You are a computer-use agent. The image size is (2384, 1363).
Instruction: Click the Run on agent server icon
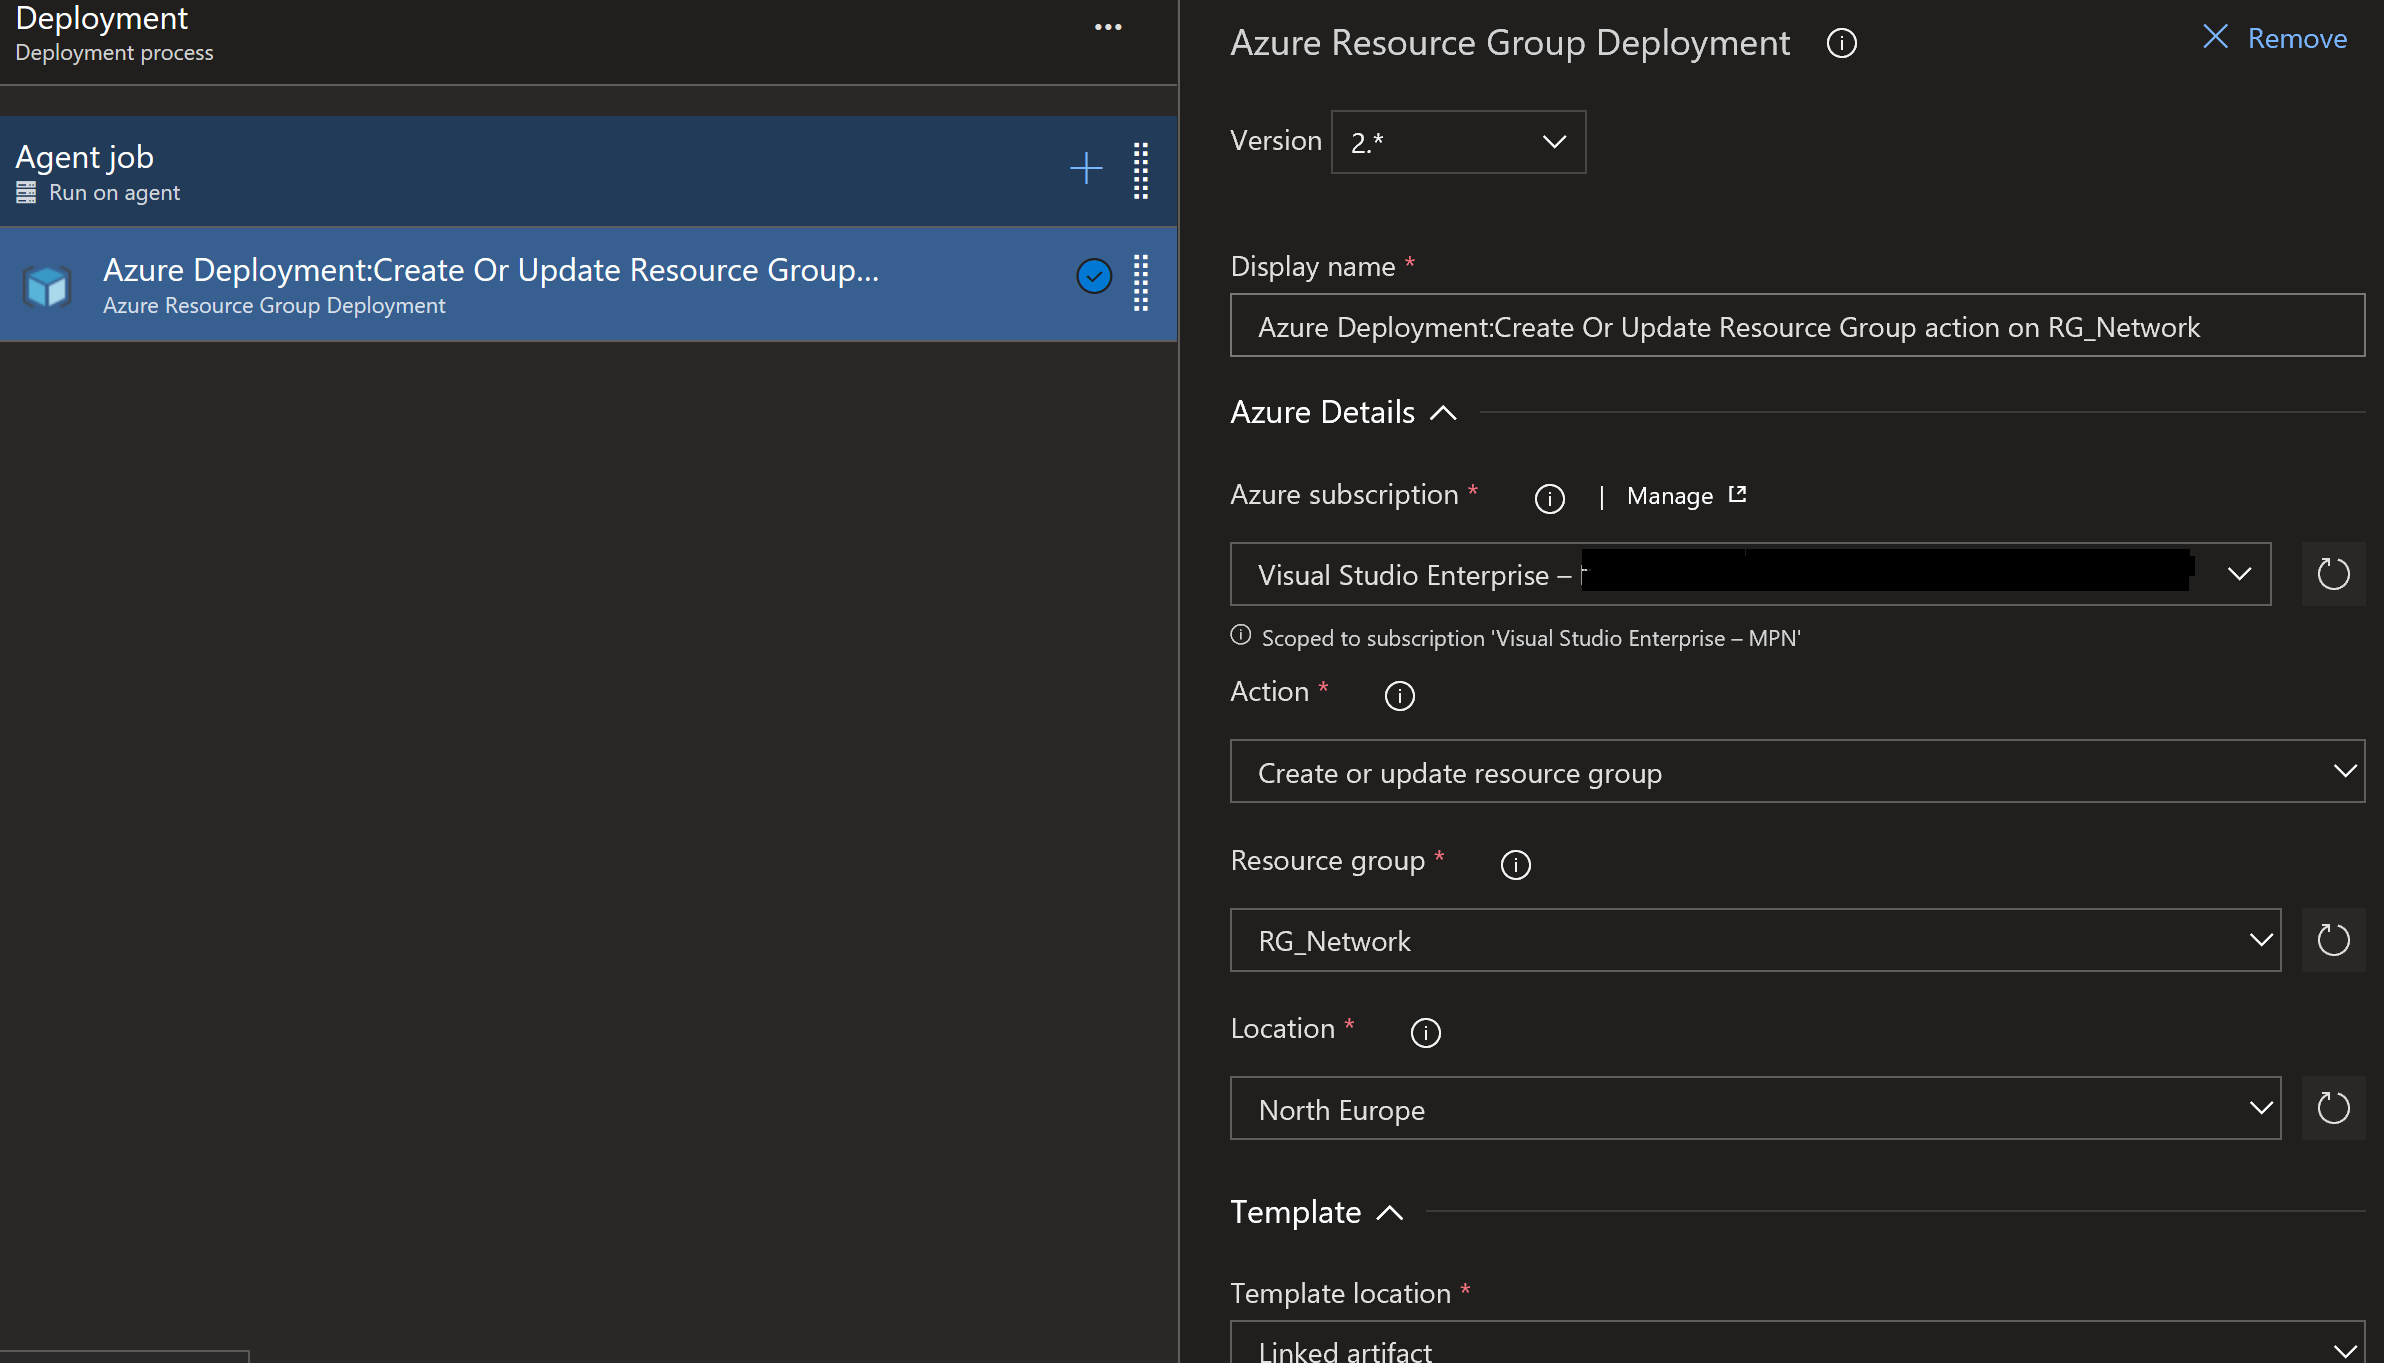tap(26, 192)
